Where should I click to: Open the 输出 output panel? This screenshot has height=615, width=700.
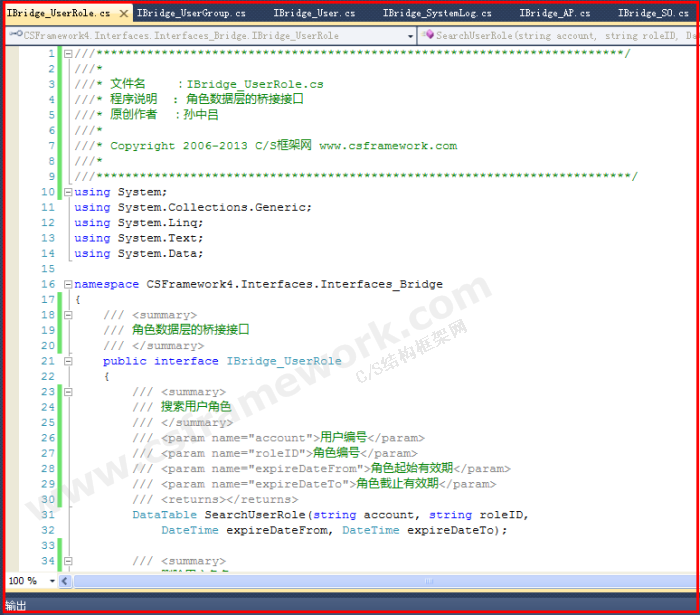(x=17, y=605)
